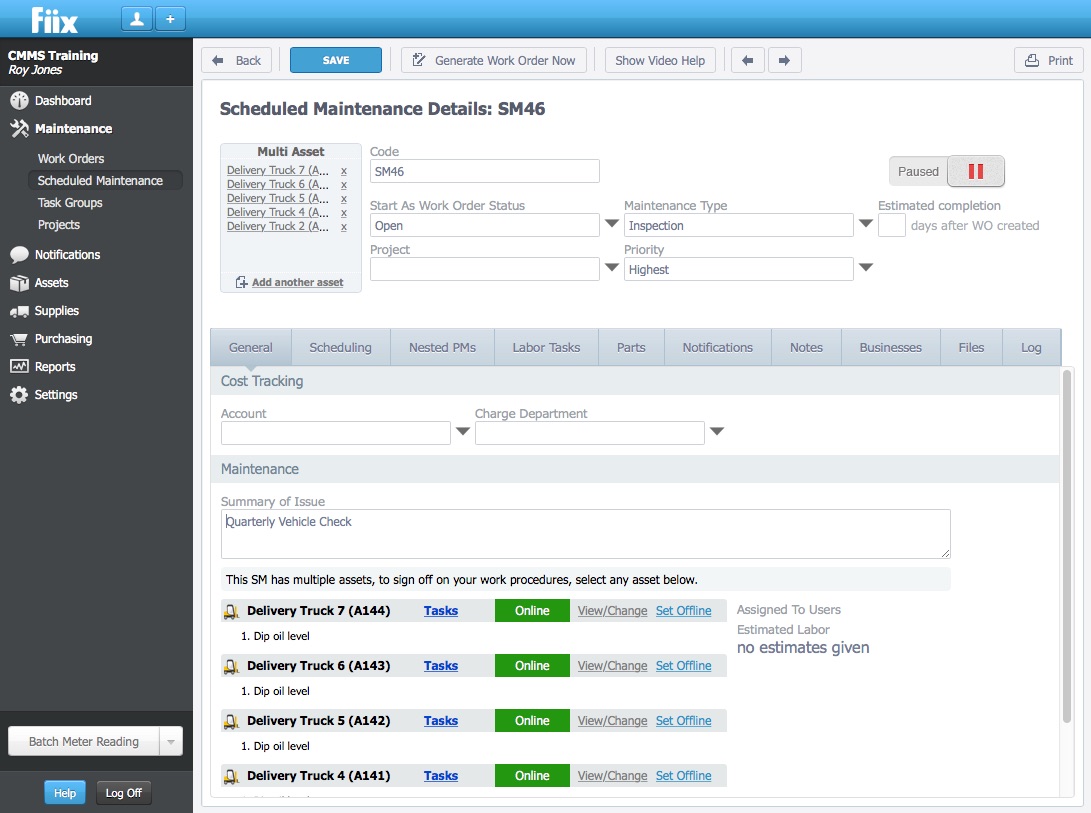Image resolution: width=1091 pixels, height=813 pixels.
Task: Remove Delivery Truck 6 from Multi Asset list
Action: 344,184
